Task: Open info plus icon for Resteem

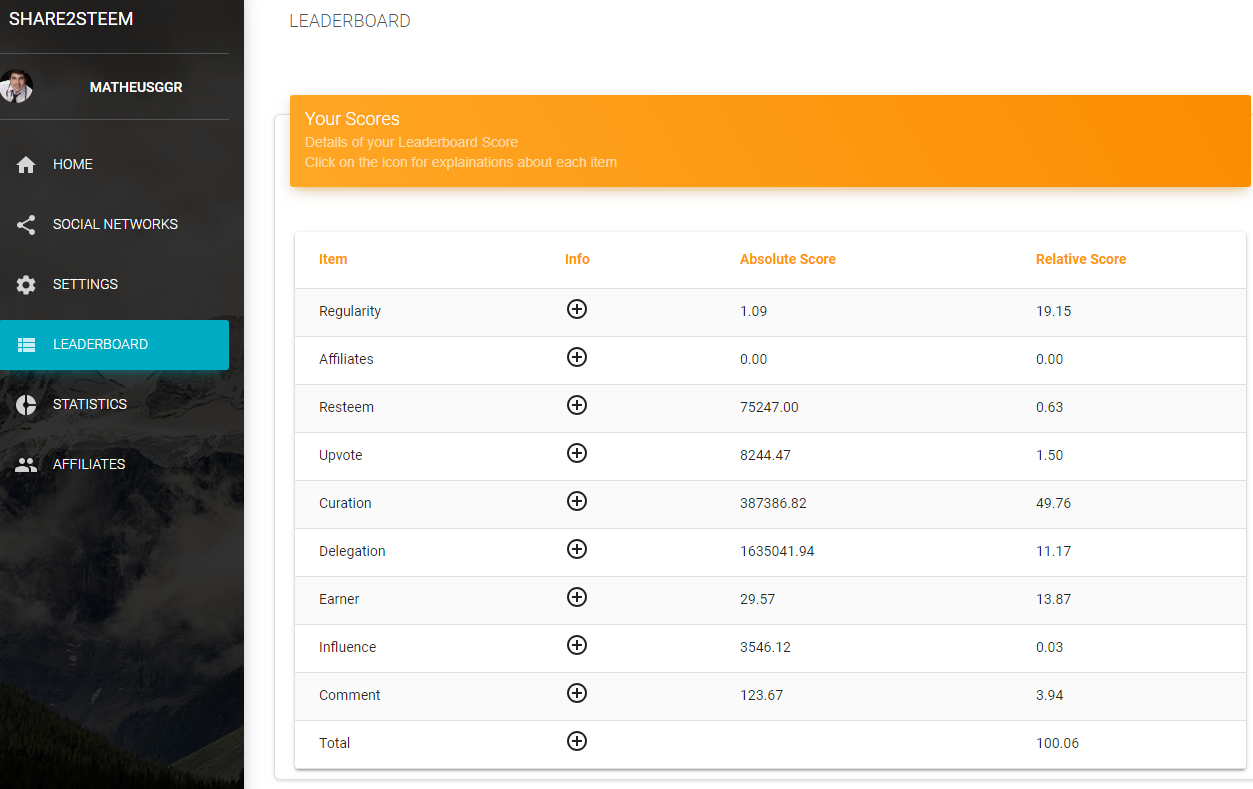Action: [x=577, y=405]
